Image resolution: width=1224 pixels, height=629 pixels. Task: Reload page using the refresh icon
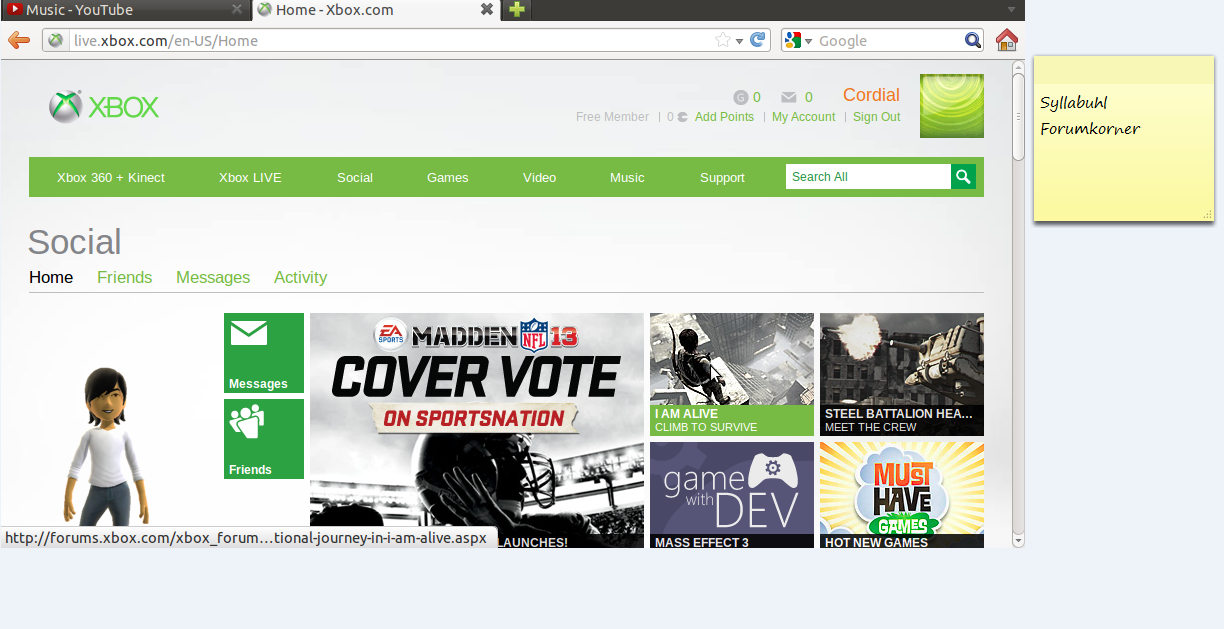758,40
